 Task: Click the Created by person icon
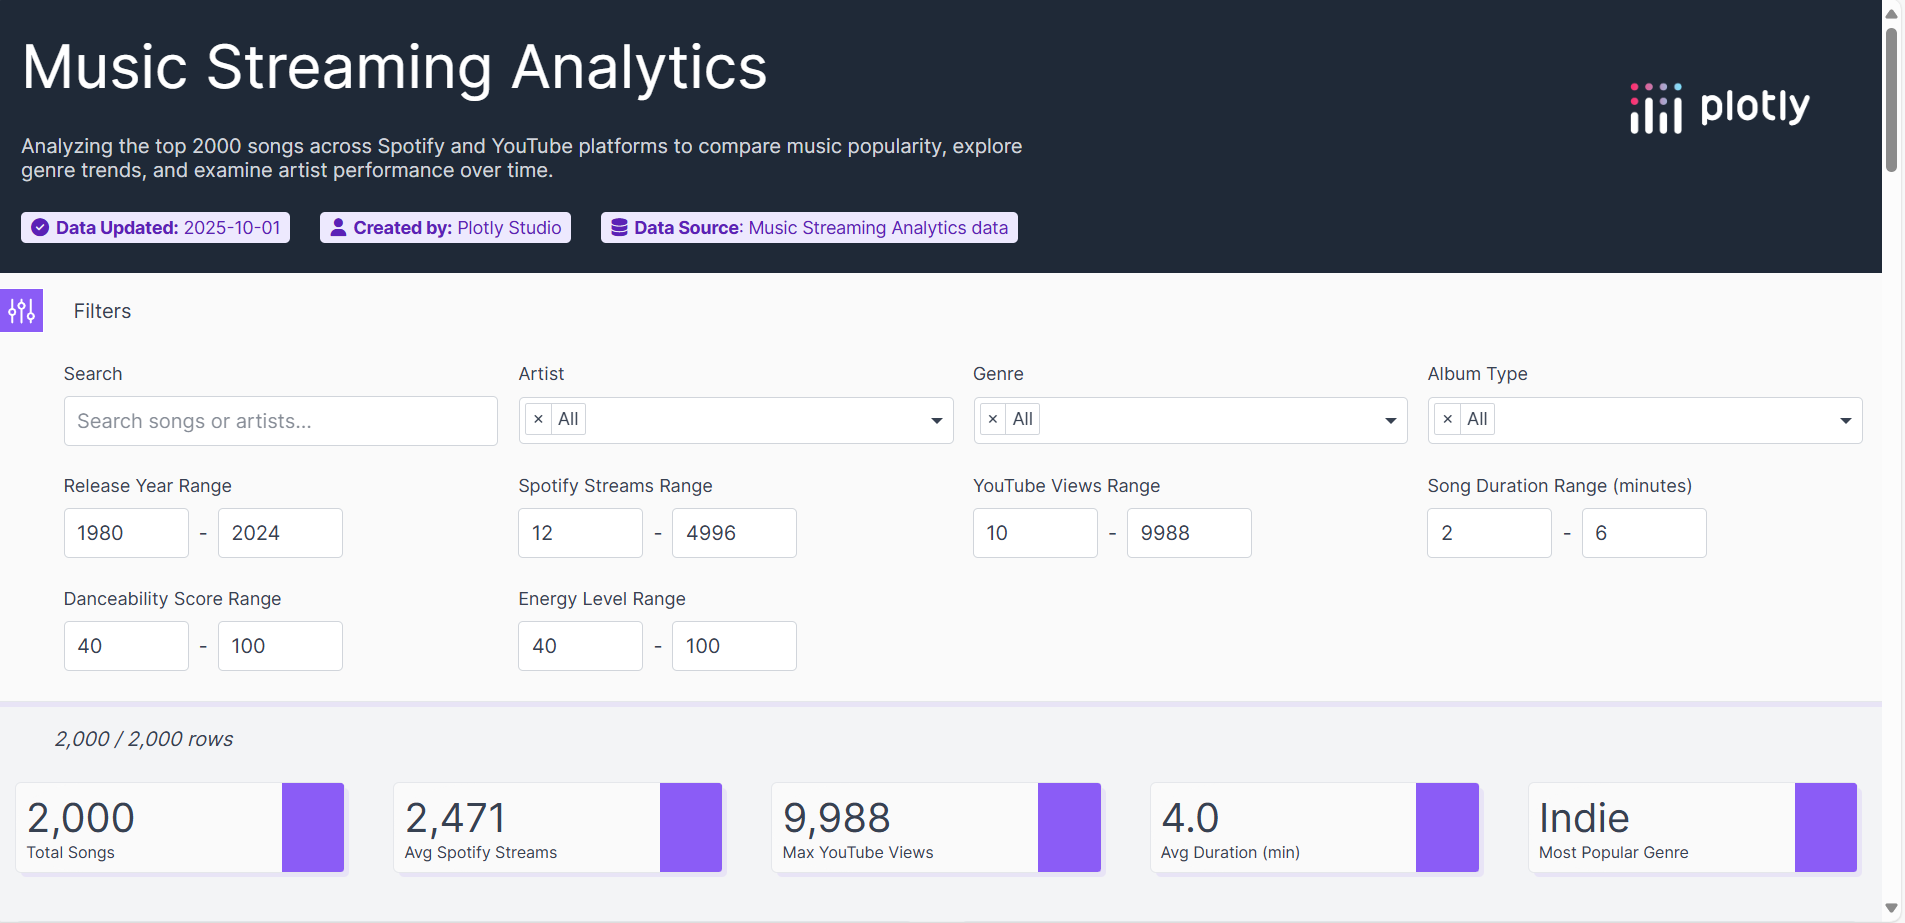[x=339, y=228]
